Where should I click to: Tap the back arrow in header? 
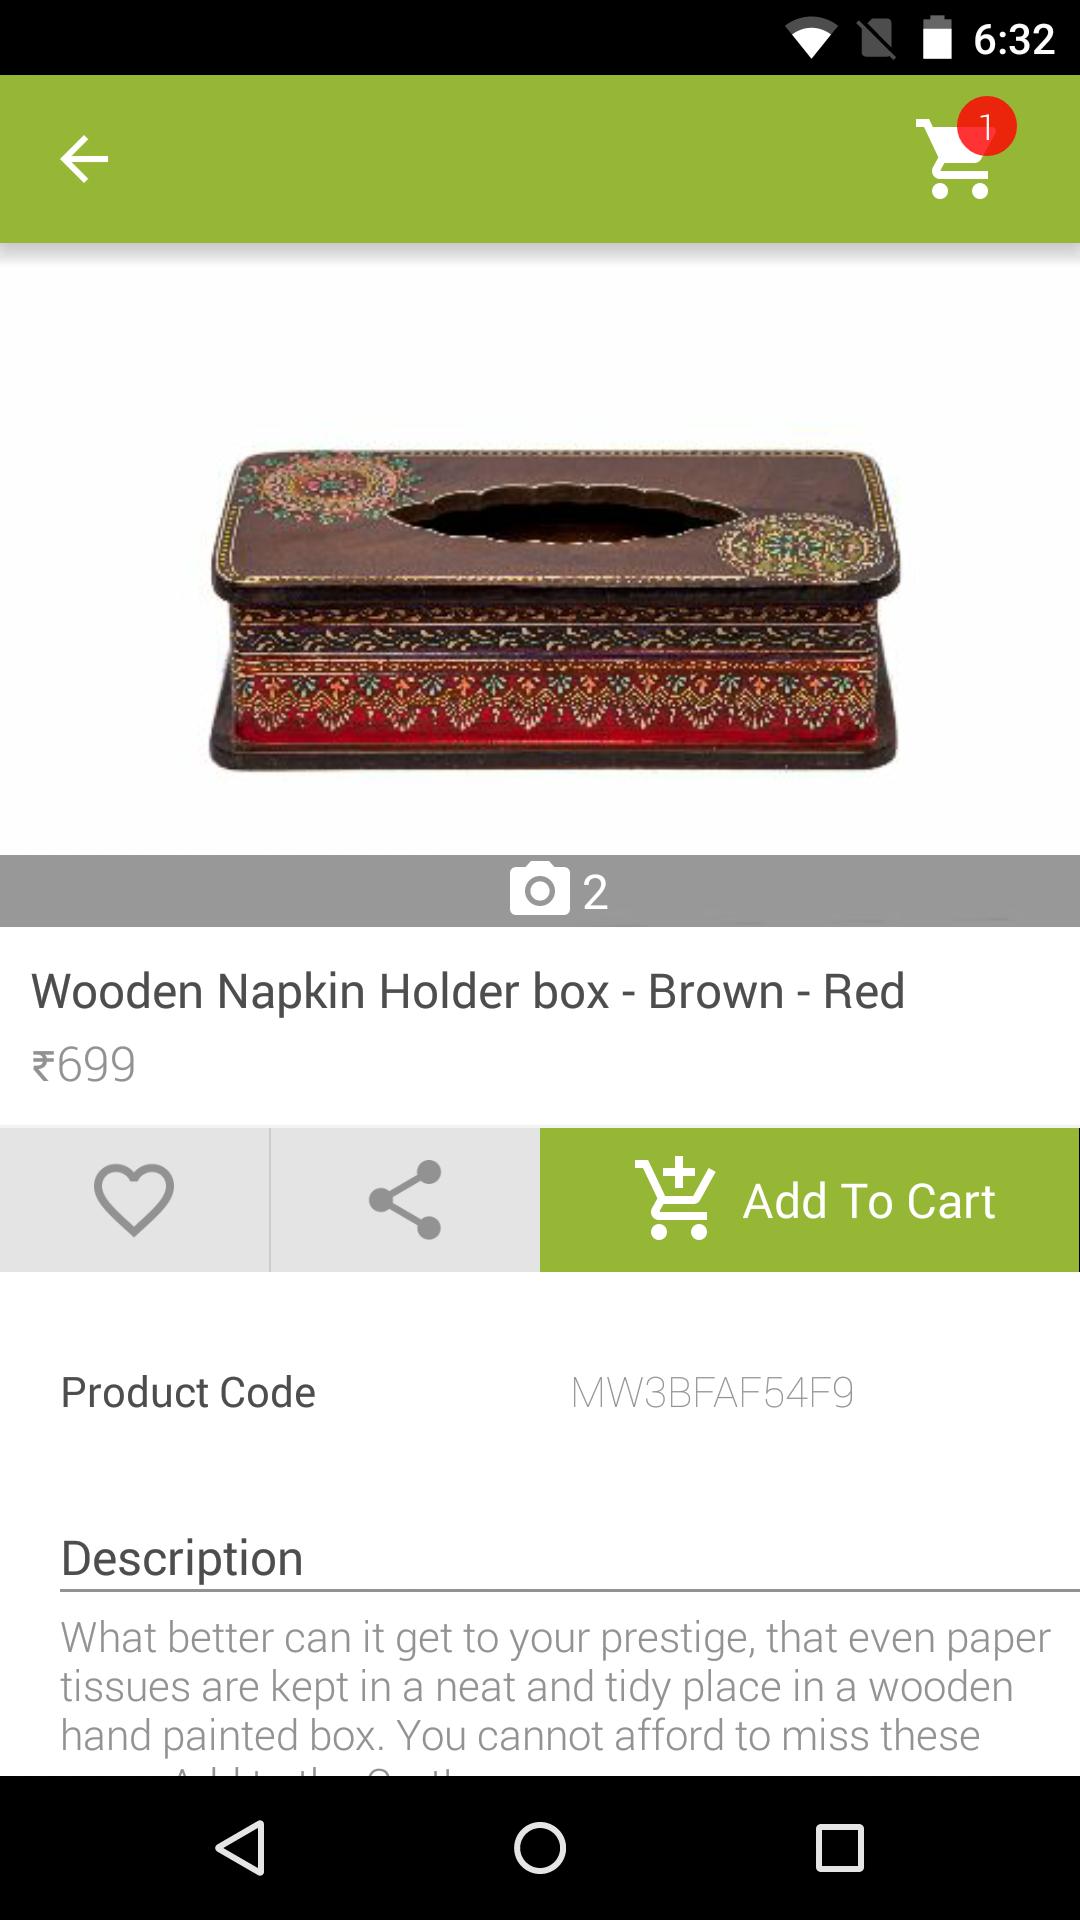84,159
